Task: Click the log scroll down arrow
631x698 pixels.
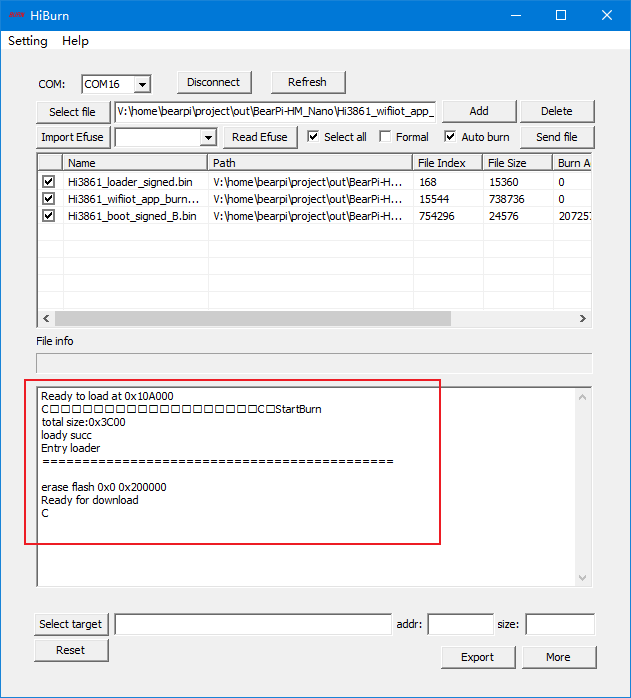Action: pos(582,578)
